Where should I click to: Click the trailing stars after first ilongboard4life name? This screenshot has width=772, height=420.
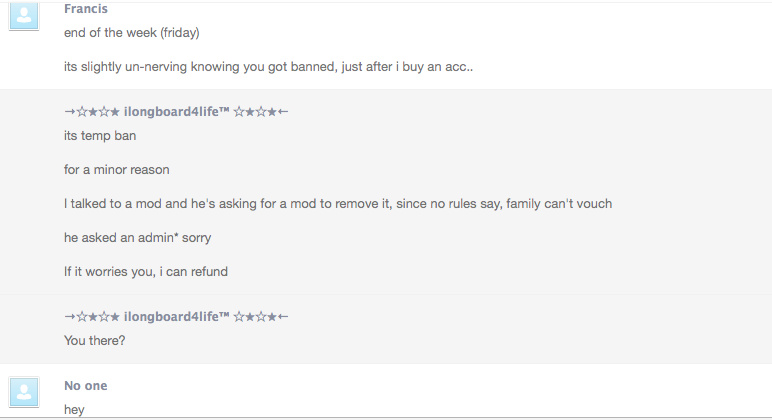pos(260,111)
